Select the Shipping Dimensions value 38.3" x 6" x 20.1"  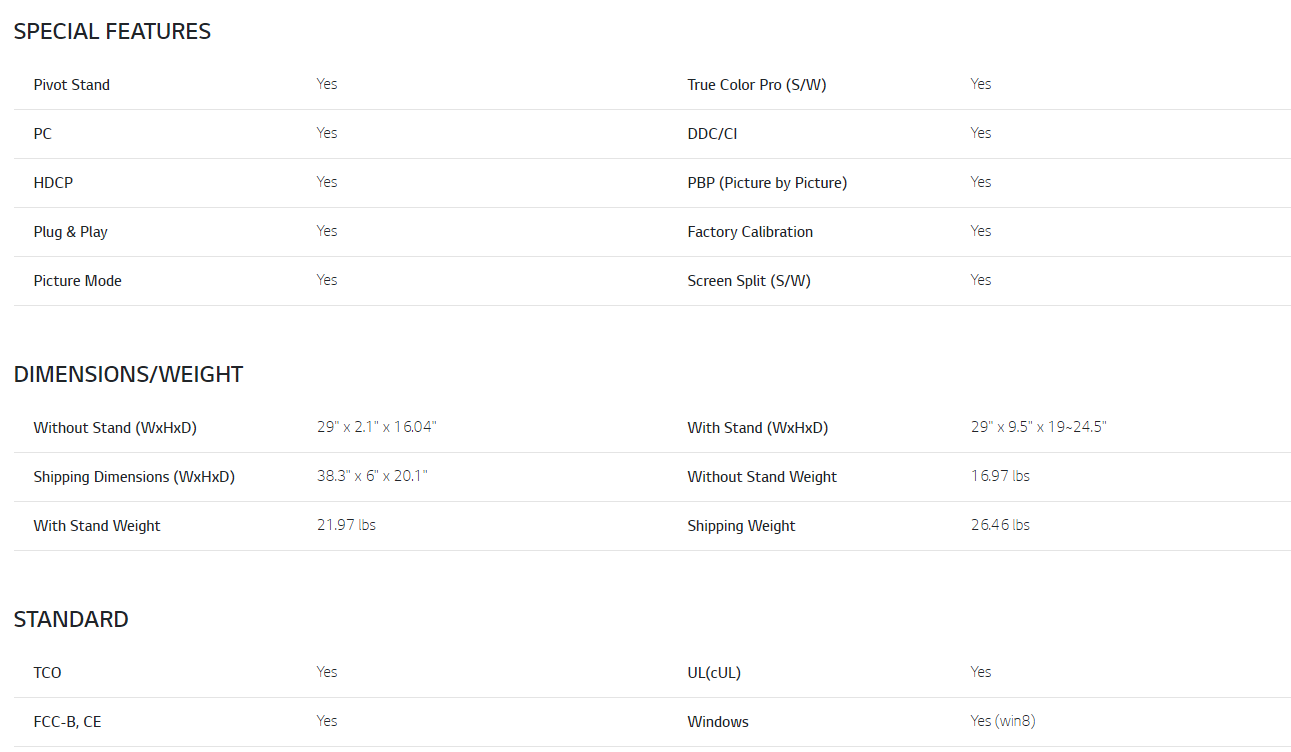pyautogui.click(x=372, y=476)
